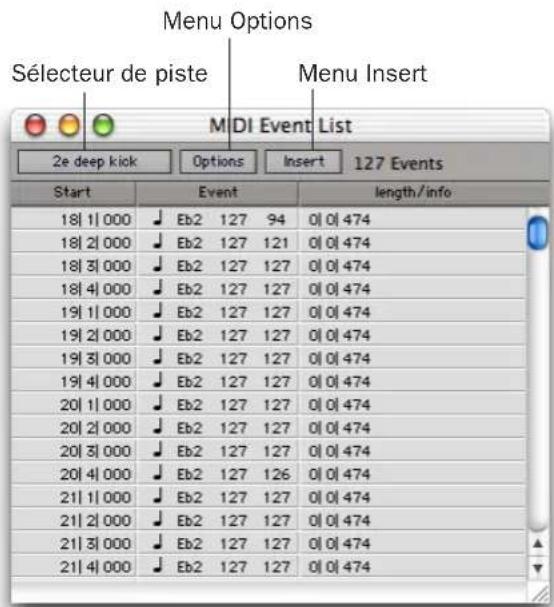
Task: Click Eb2 pitch in row 19|4|000
Action: pos(189,382)
